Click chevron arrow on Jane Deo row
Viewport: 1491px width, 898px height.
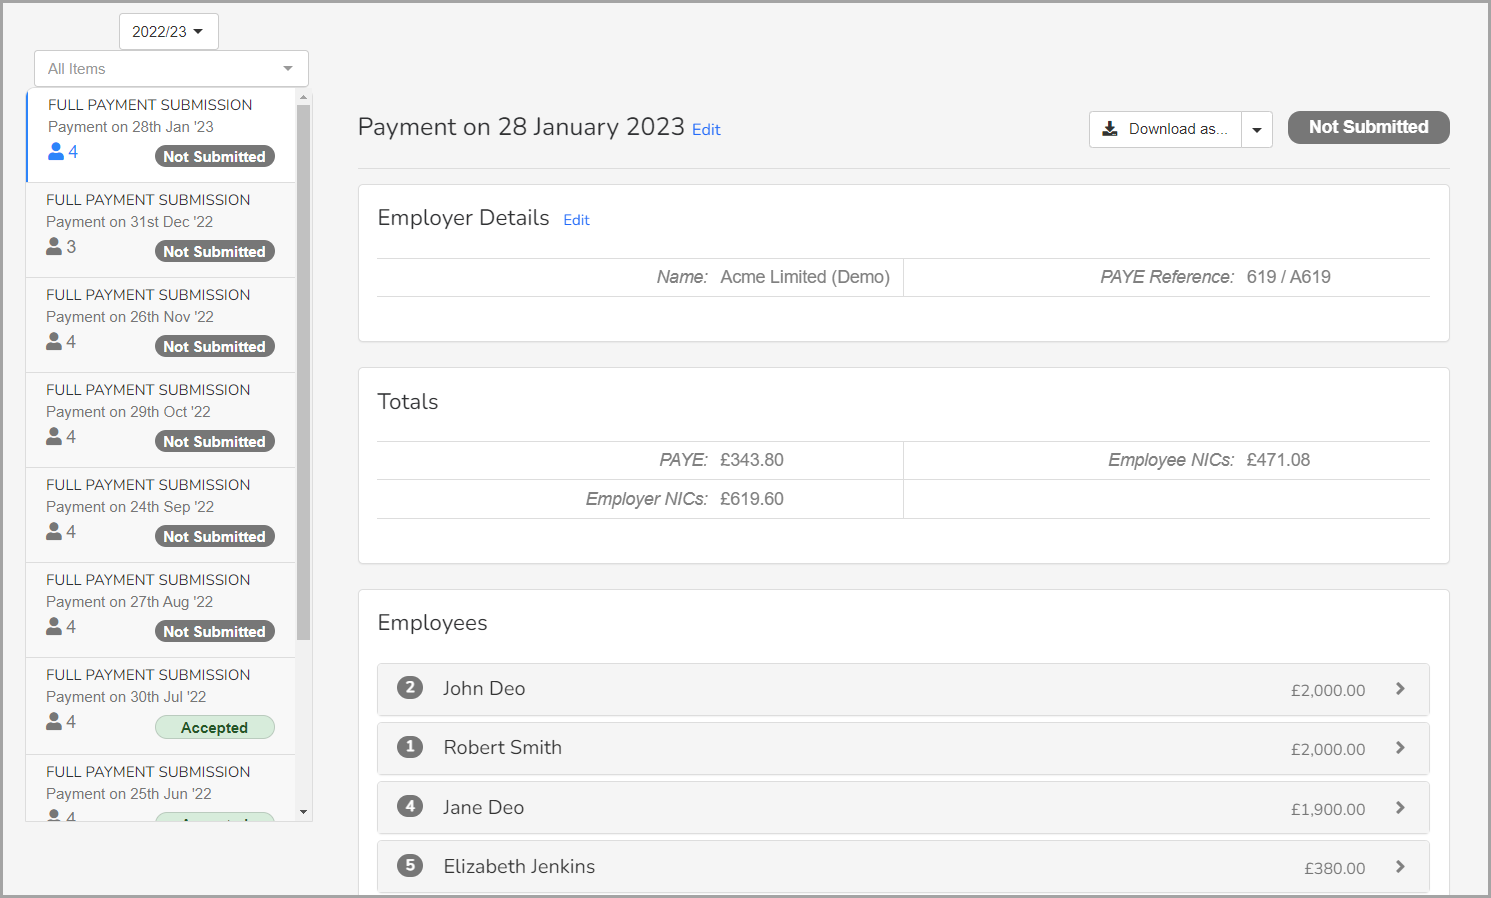[1400, 808]
